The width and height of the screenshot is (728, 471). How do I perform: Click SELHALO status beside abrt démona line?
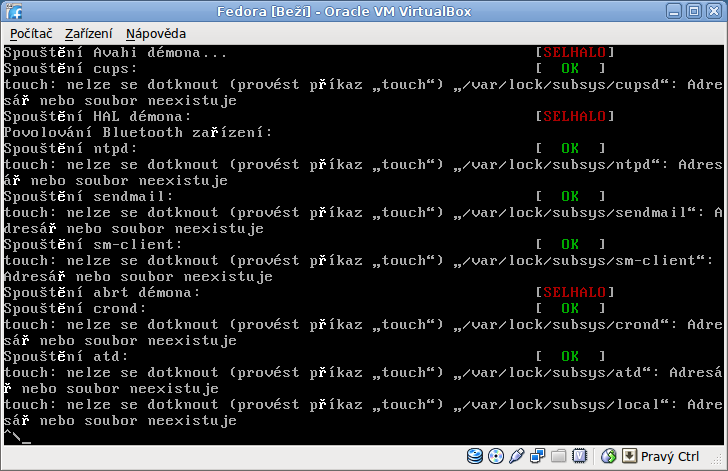pos(575,292)
